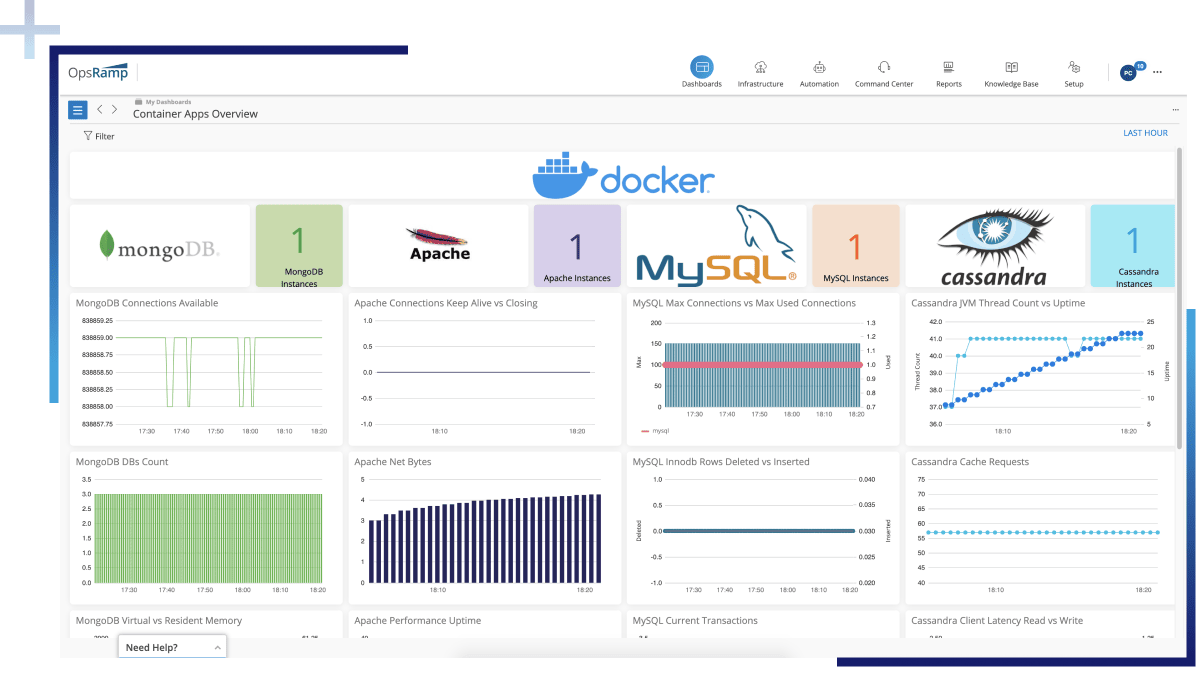Open the MongoDB Instances count tile
1200x690 pixels.
(299, 246)
